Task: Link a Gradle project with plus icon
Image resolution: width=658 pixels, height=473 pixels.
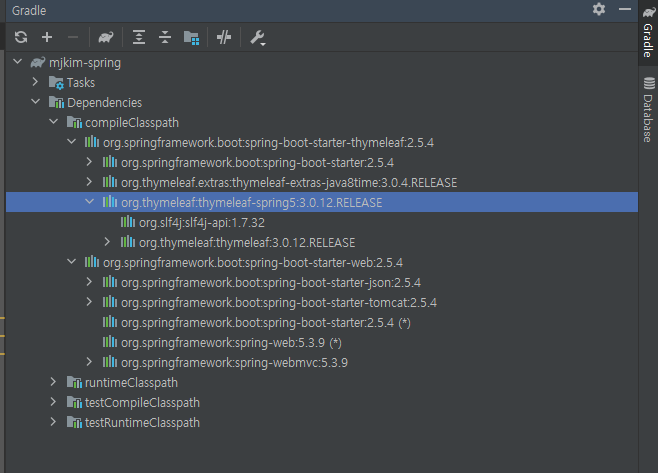Action: click(x=47, y=37)
